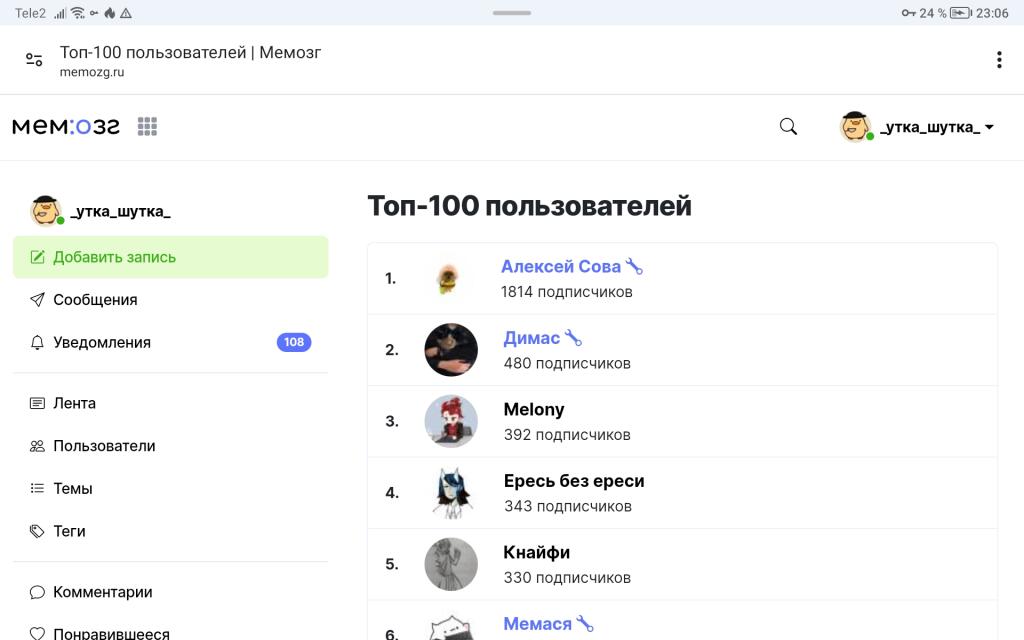This screenshot has height=640, width=1024.
Task: Click the Теги tag icon
Action: 37,531
